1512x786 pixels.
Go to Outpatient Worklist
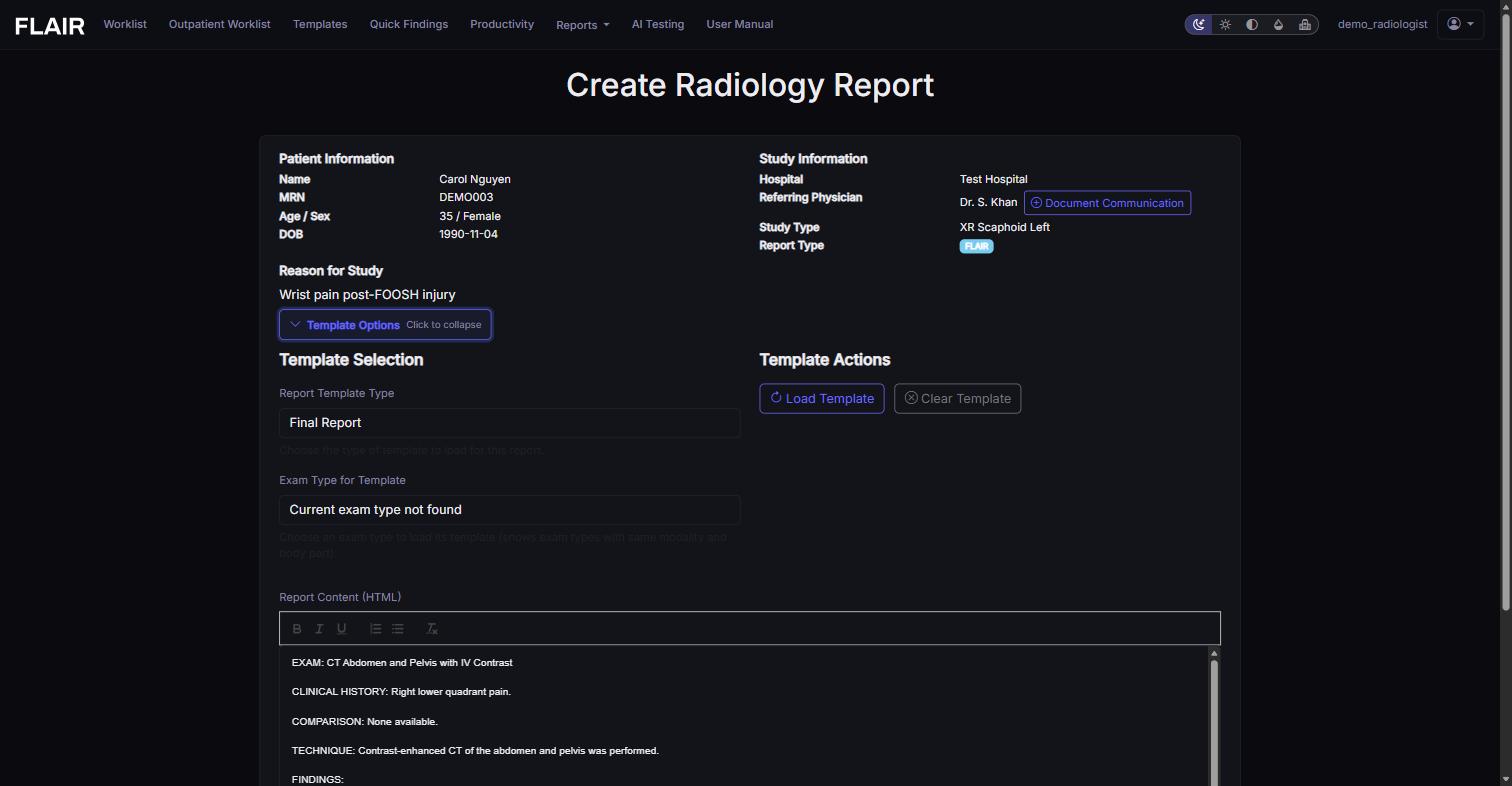click(220, 24)
